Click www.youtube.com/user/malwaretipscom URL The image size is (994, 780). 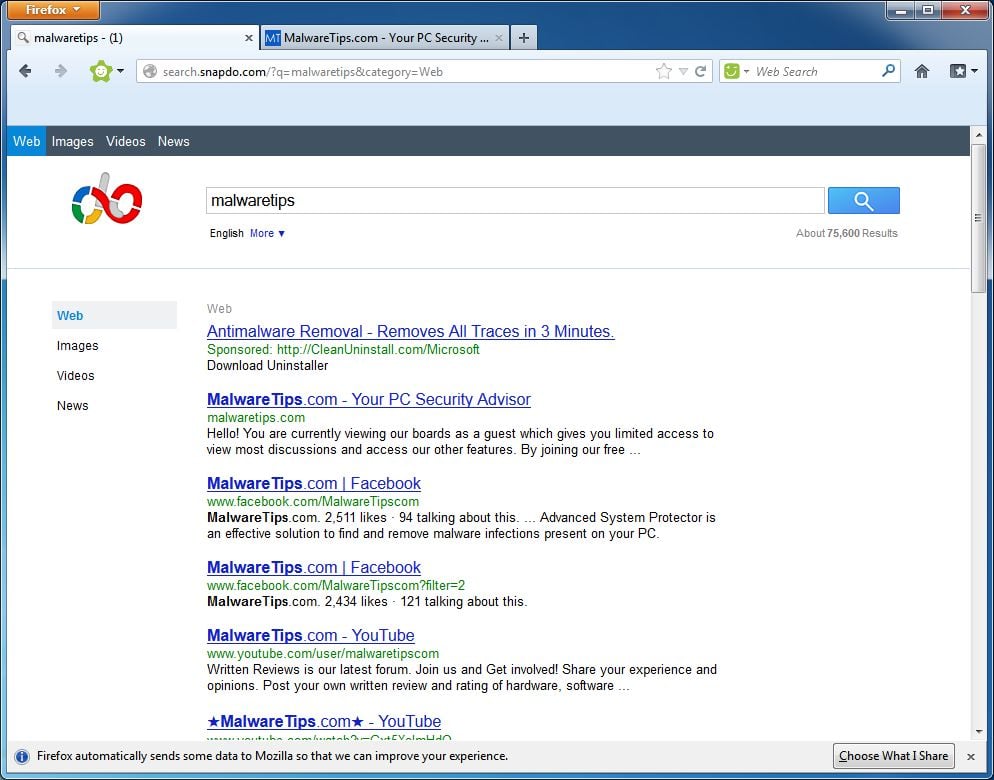pos(323,654)
